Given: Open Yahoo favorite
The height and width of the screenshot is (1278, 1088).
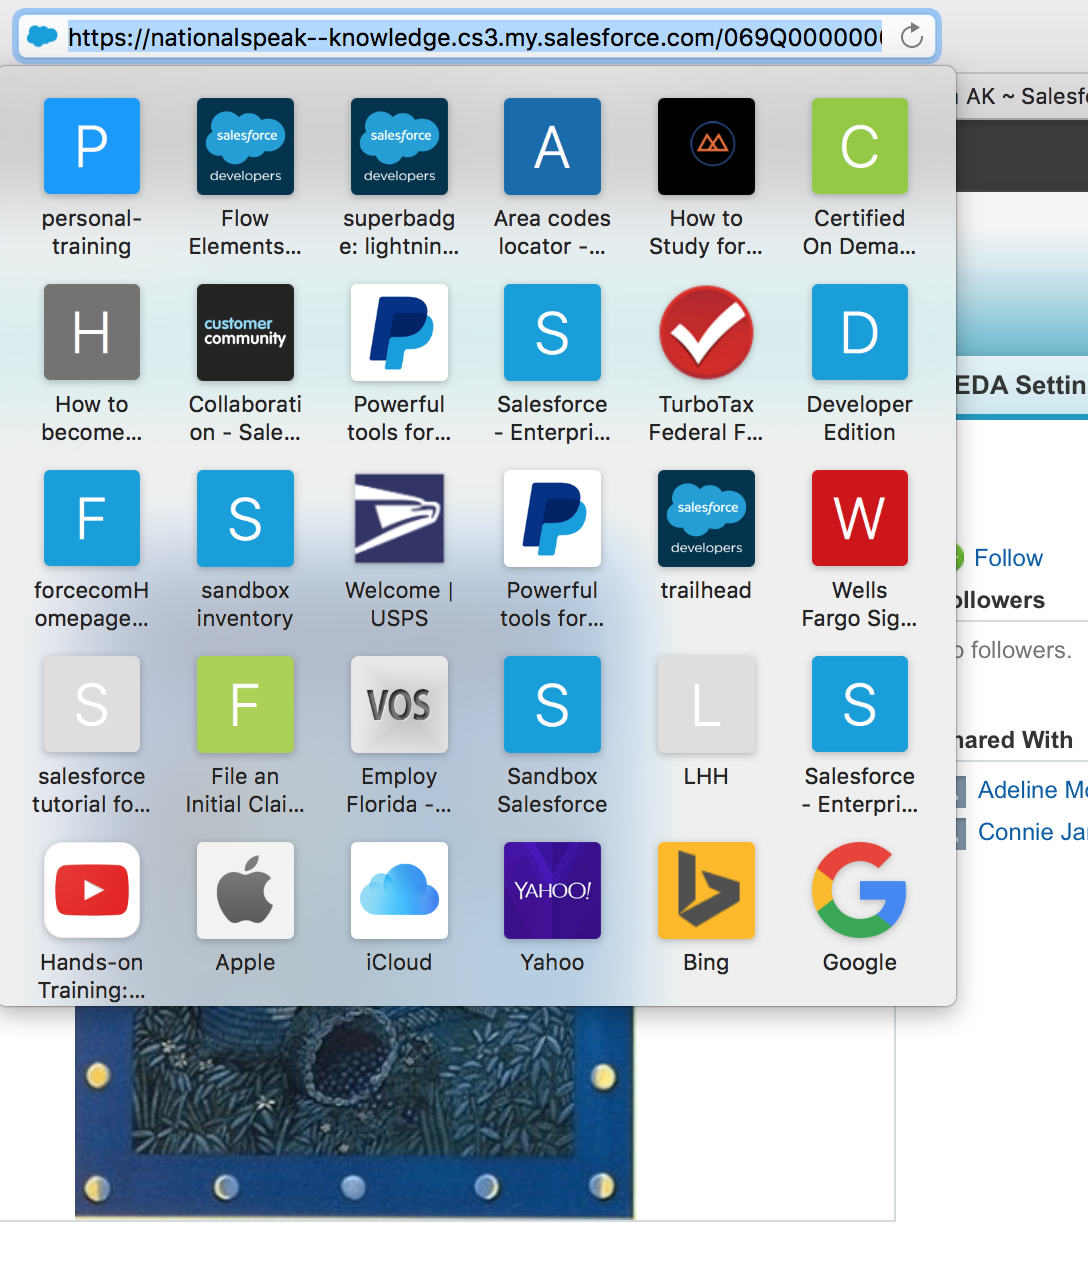Looking at the screenshot, I should pos(552,890).
